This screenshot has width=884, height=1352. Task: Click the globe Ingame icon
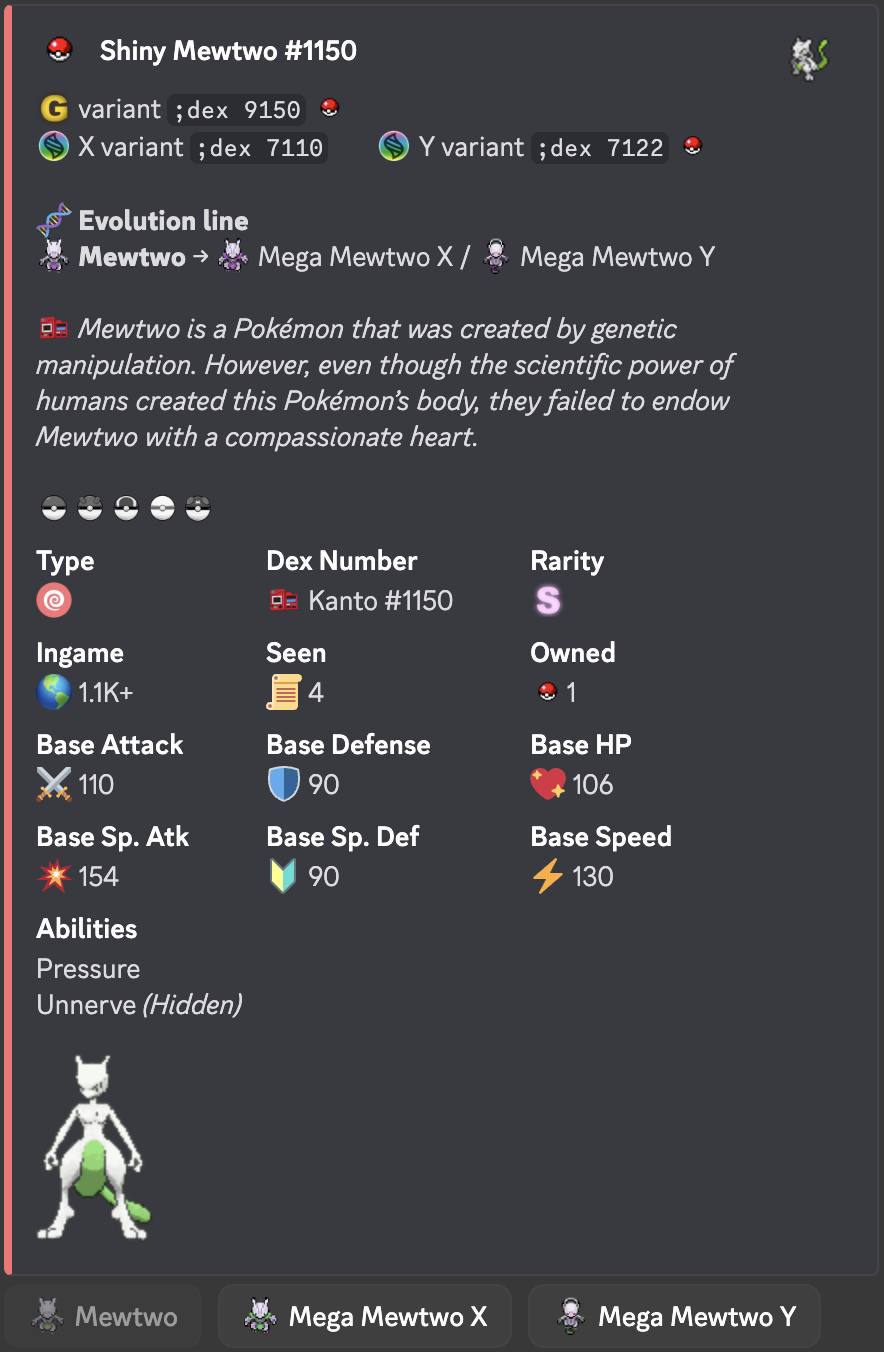pyautogui.click(x=54, y=692)
